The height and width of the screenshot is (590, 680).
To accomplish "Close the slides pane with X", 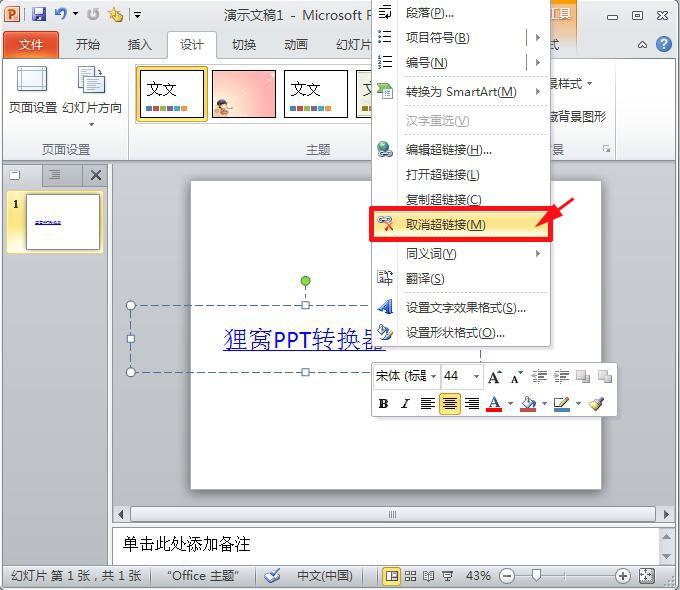I will click(x=96, y=175).
